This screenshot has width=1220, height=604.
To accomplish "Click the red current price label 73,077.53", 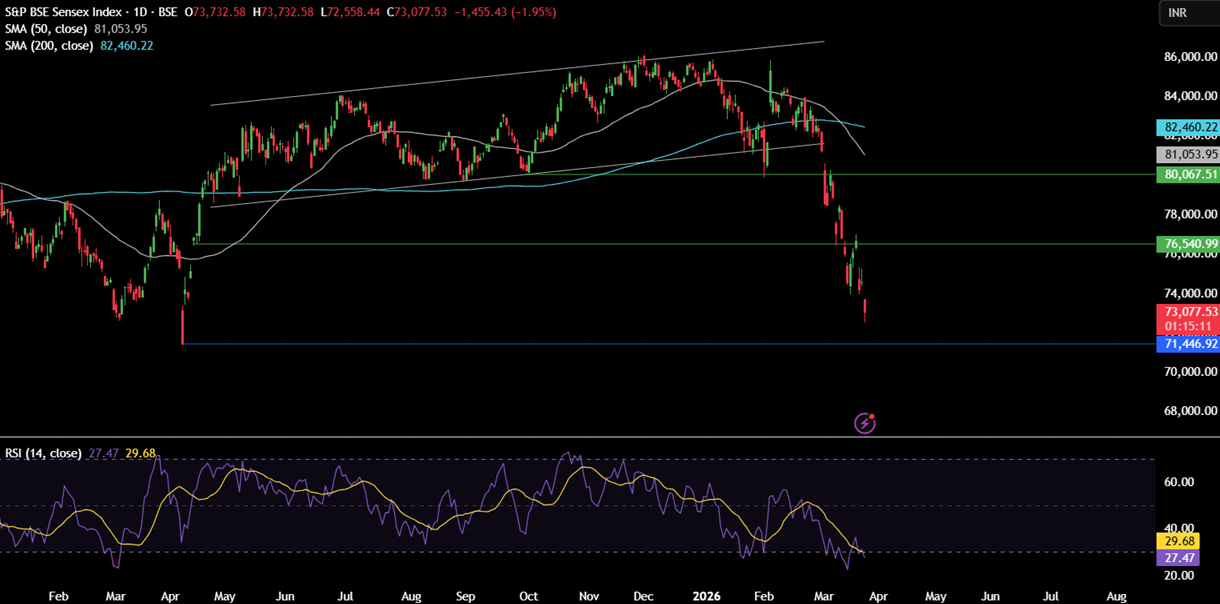I will tap(1189, 312).
